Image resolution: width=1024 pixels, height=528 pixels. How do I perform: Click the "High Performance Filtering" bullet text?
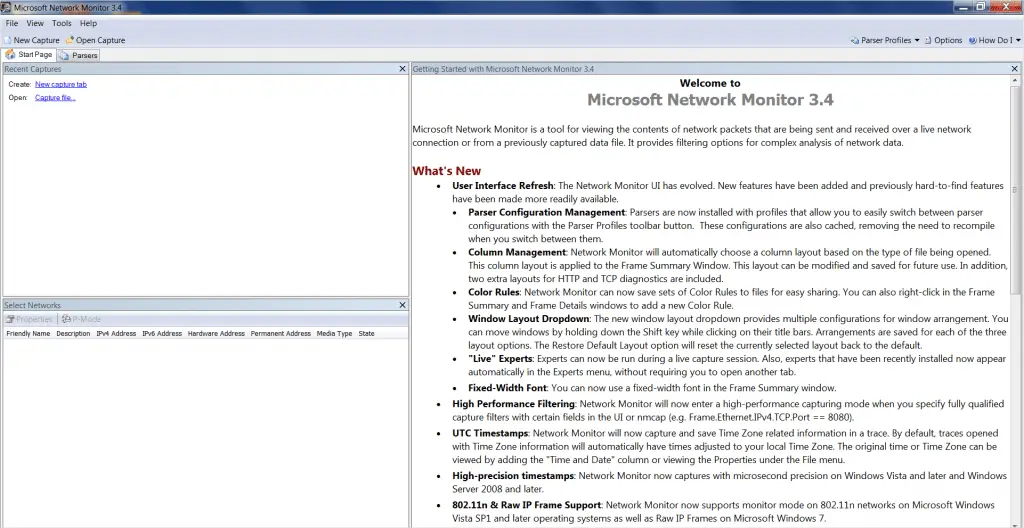tap(513, 404)
